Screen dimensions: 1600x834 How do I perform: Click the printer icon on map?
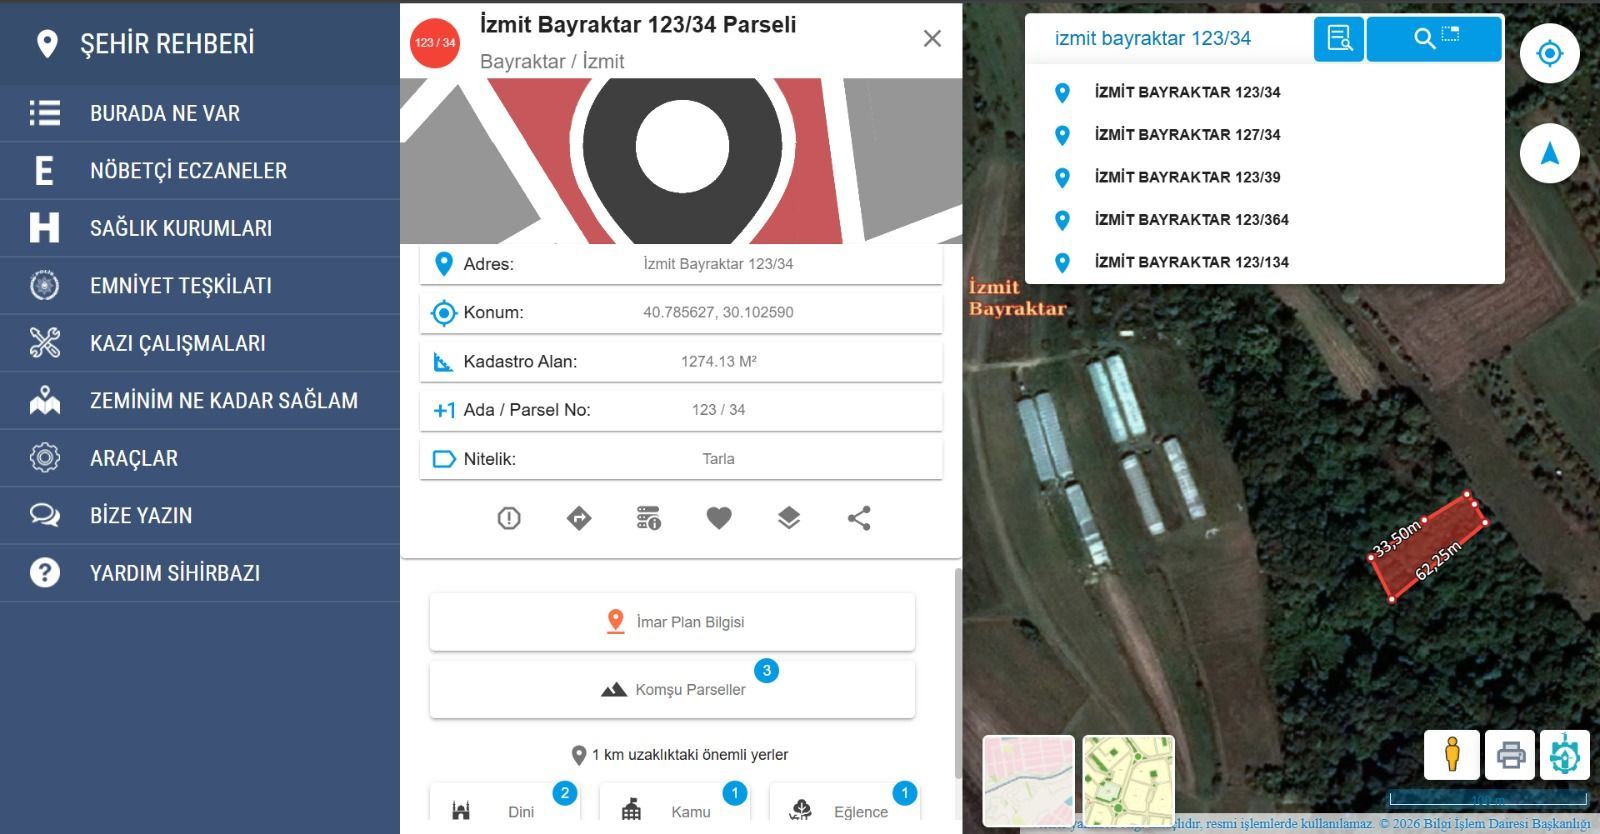1510,754
